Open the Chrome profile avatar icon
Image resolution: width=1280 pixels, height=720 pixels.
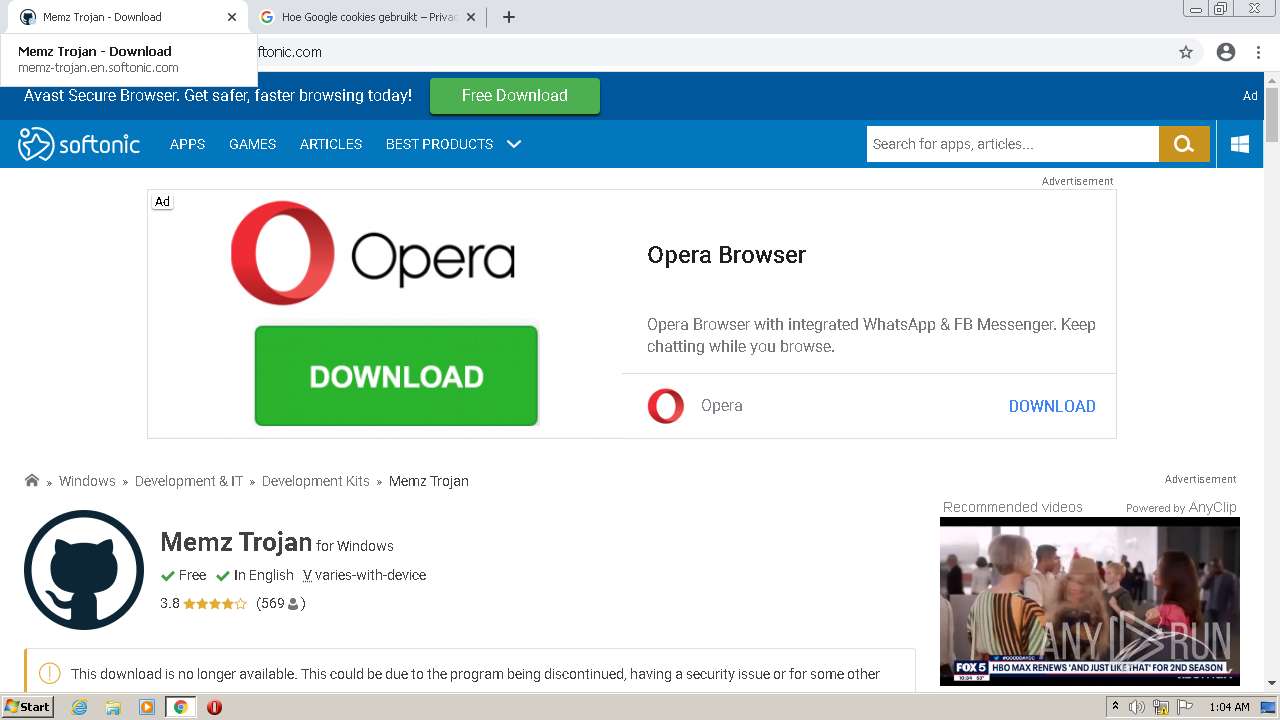(x=1226, y=52)
